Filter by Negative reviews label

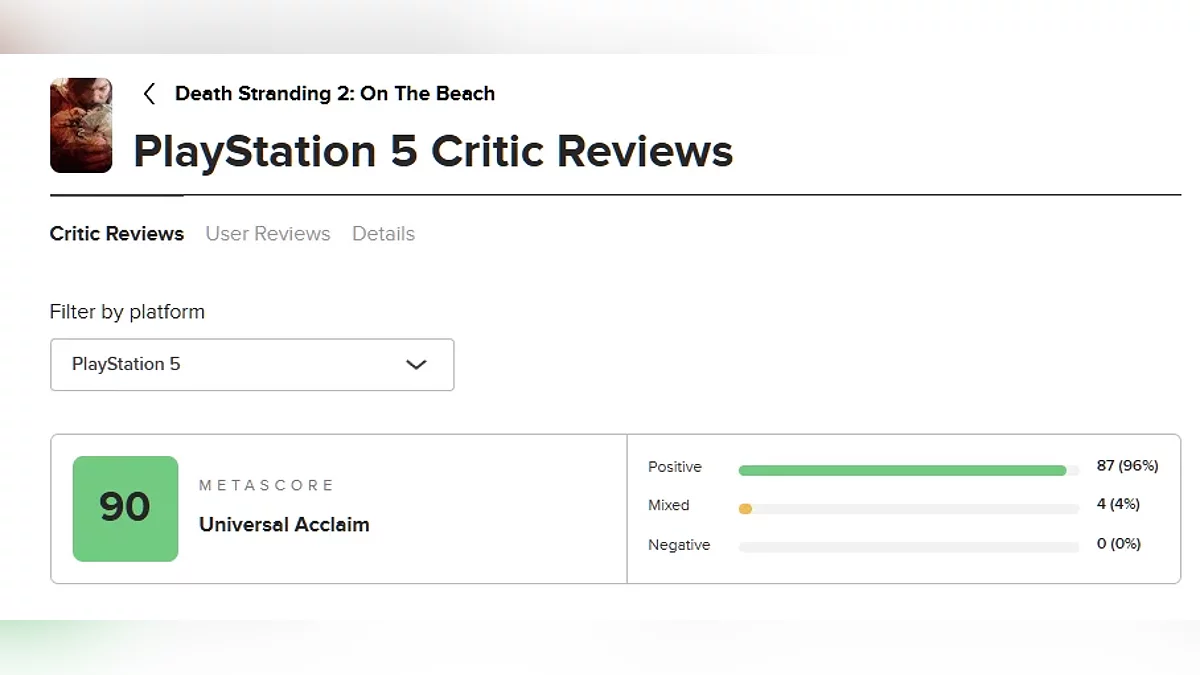(679, 545)
